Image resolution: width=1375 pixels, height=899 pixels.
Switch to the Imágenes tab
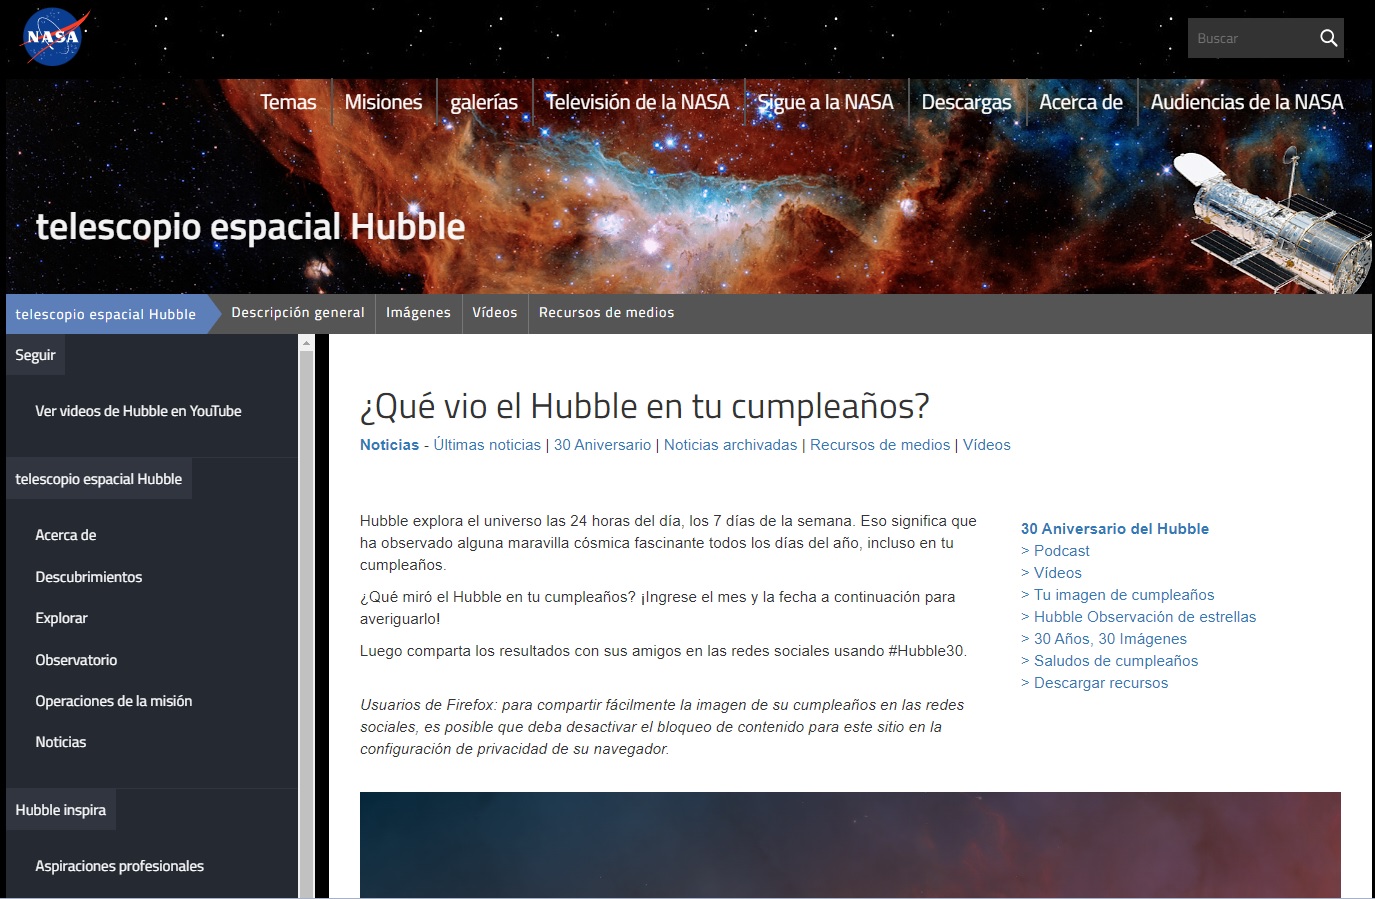coord(418,313)
